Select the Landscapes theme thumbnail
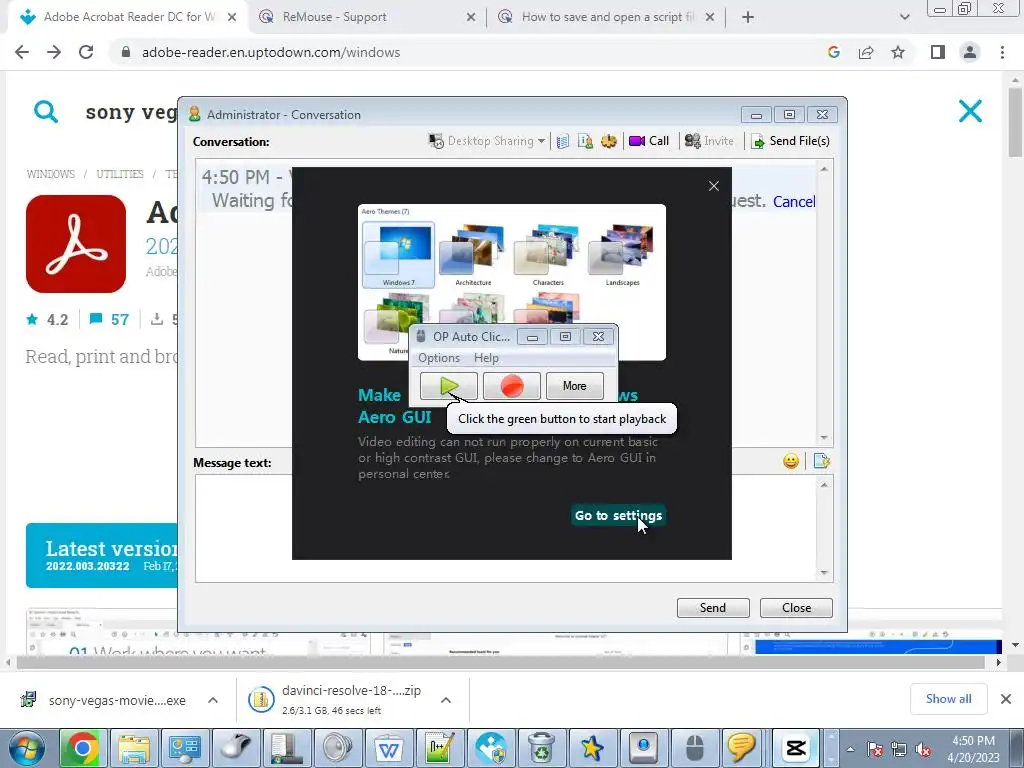Viewport: 1024px width, 768px height. 622,255
